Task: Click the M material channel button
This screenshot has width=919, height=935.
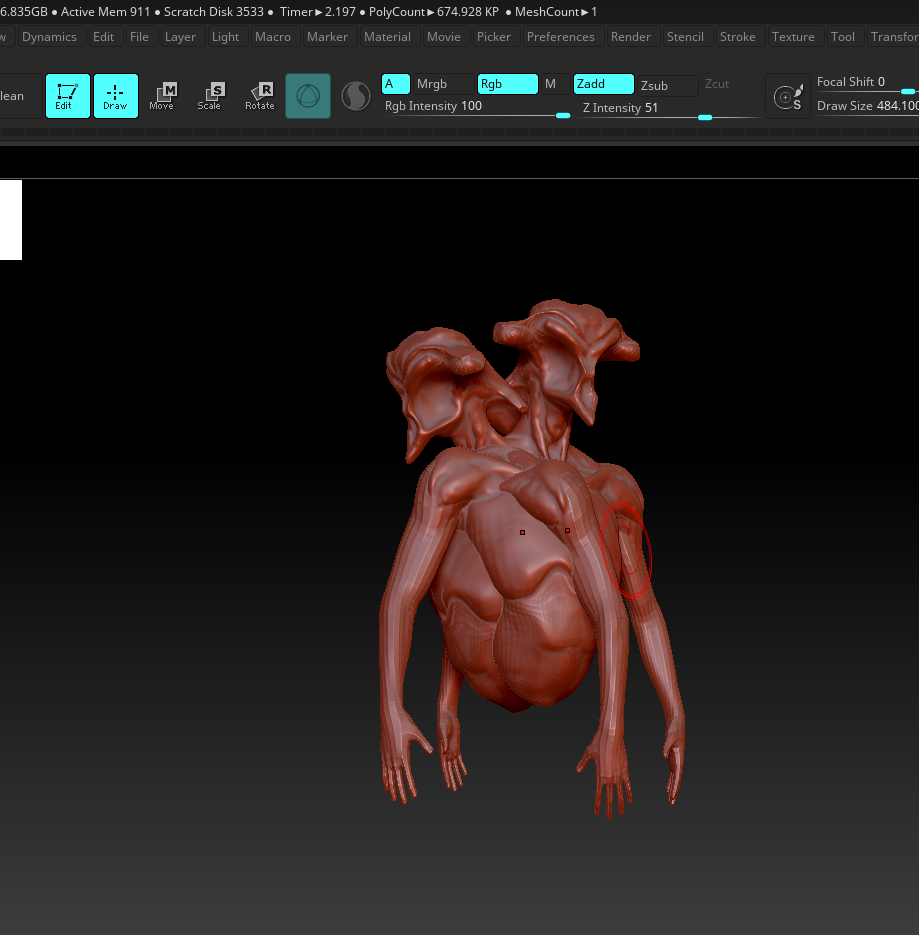Action: tap(551, 84)
